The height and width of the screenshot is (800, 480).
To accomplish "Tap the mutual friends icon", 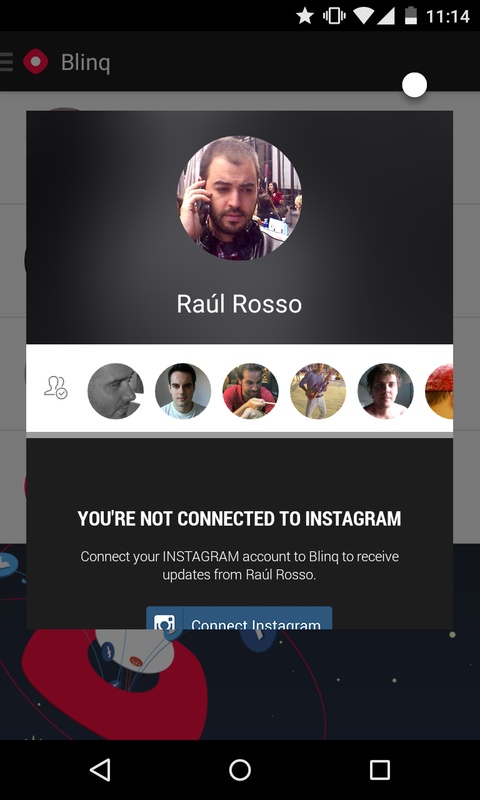I will (x=56, y=388).
